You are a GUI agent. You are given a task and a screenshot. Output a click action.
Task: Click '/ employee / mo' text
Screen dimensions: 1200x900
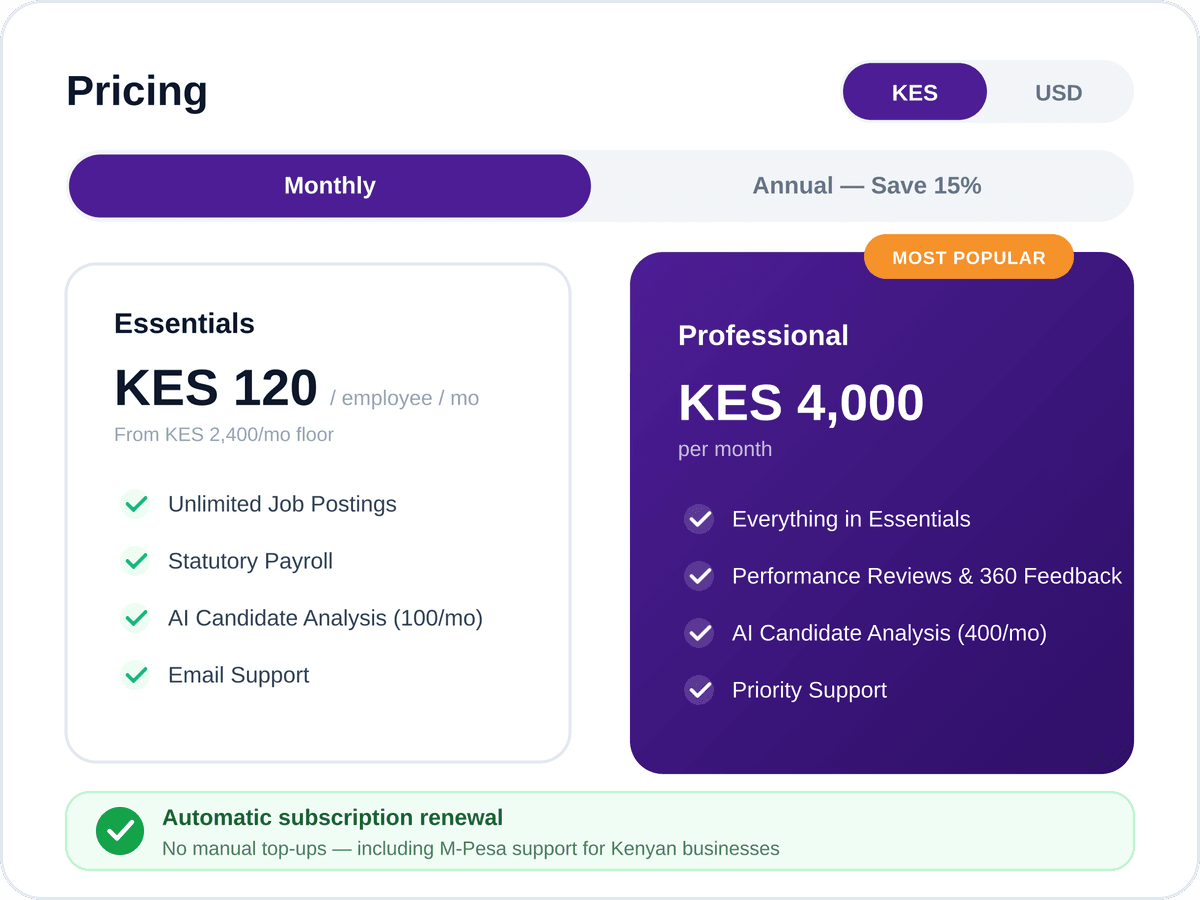click(405, 398)
